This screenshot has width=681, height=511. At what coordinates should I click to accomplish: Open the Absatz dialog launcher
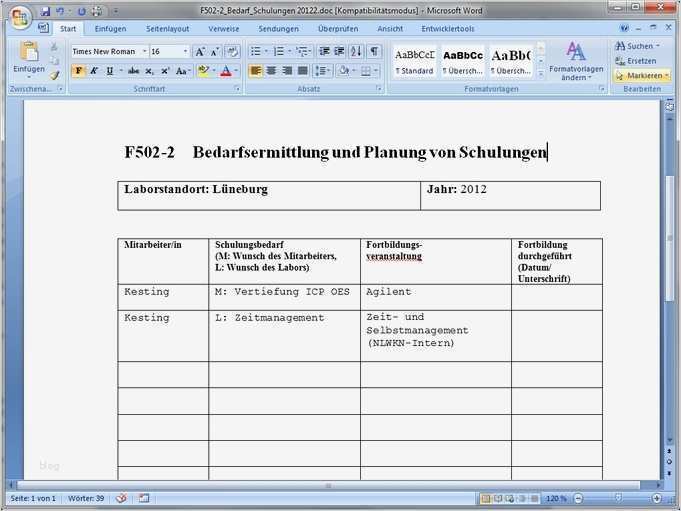click(379, 89)
